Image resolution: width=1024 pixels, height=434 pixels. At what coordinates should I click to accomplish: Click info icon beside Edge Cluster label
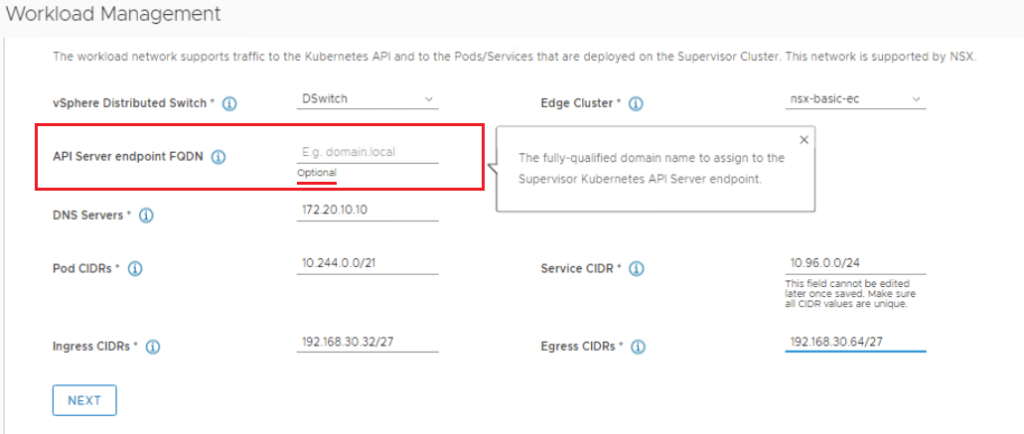click(636, 104)
